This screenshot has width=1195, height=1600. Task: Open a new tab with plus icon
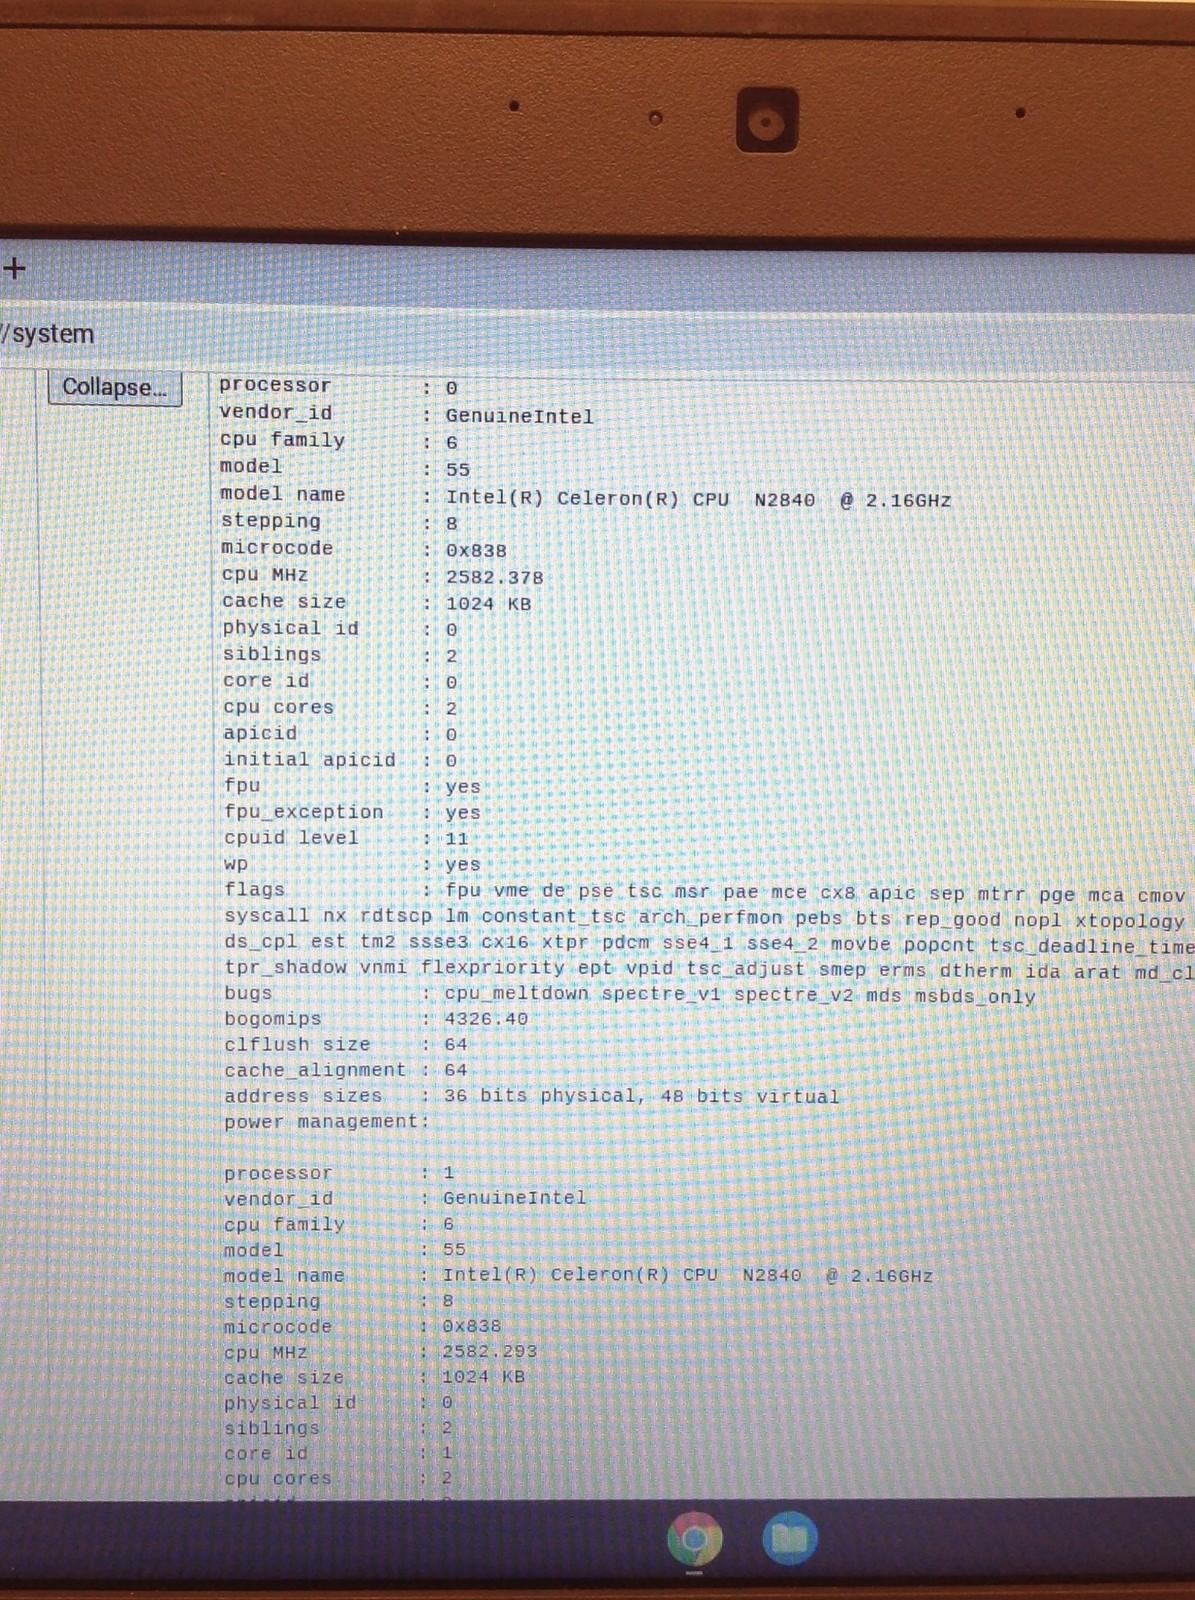point(14,268)
